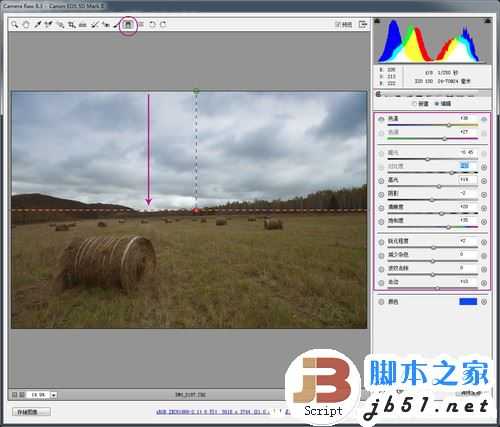Rotate the image clockwise
Viewport: 500px width, 427px height.
tap(163, 25)
